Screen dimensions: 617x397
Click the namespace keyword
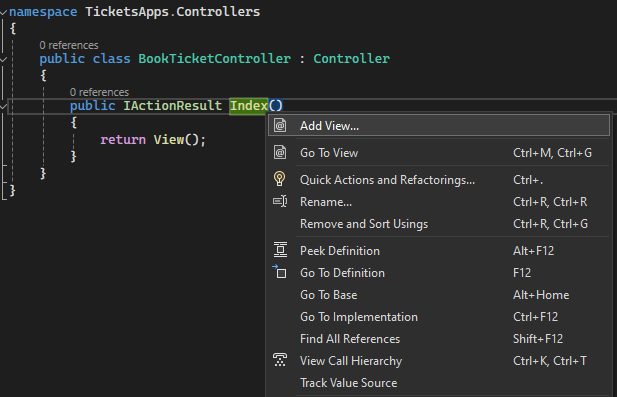point(43,12)
